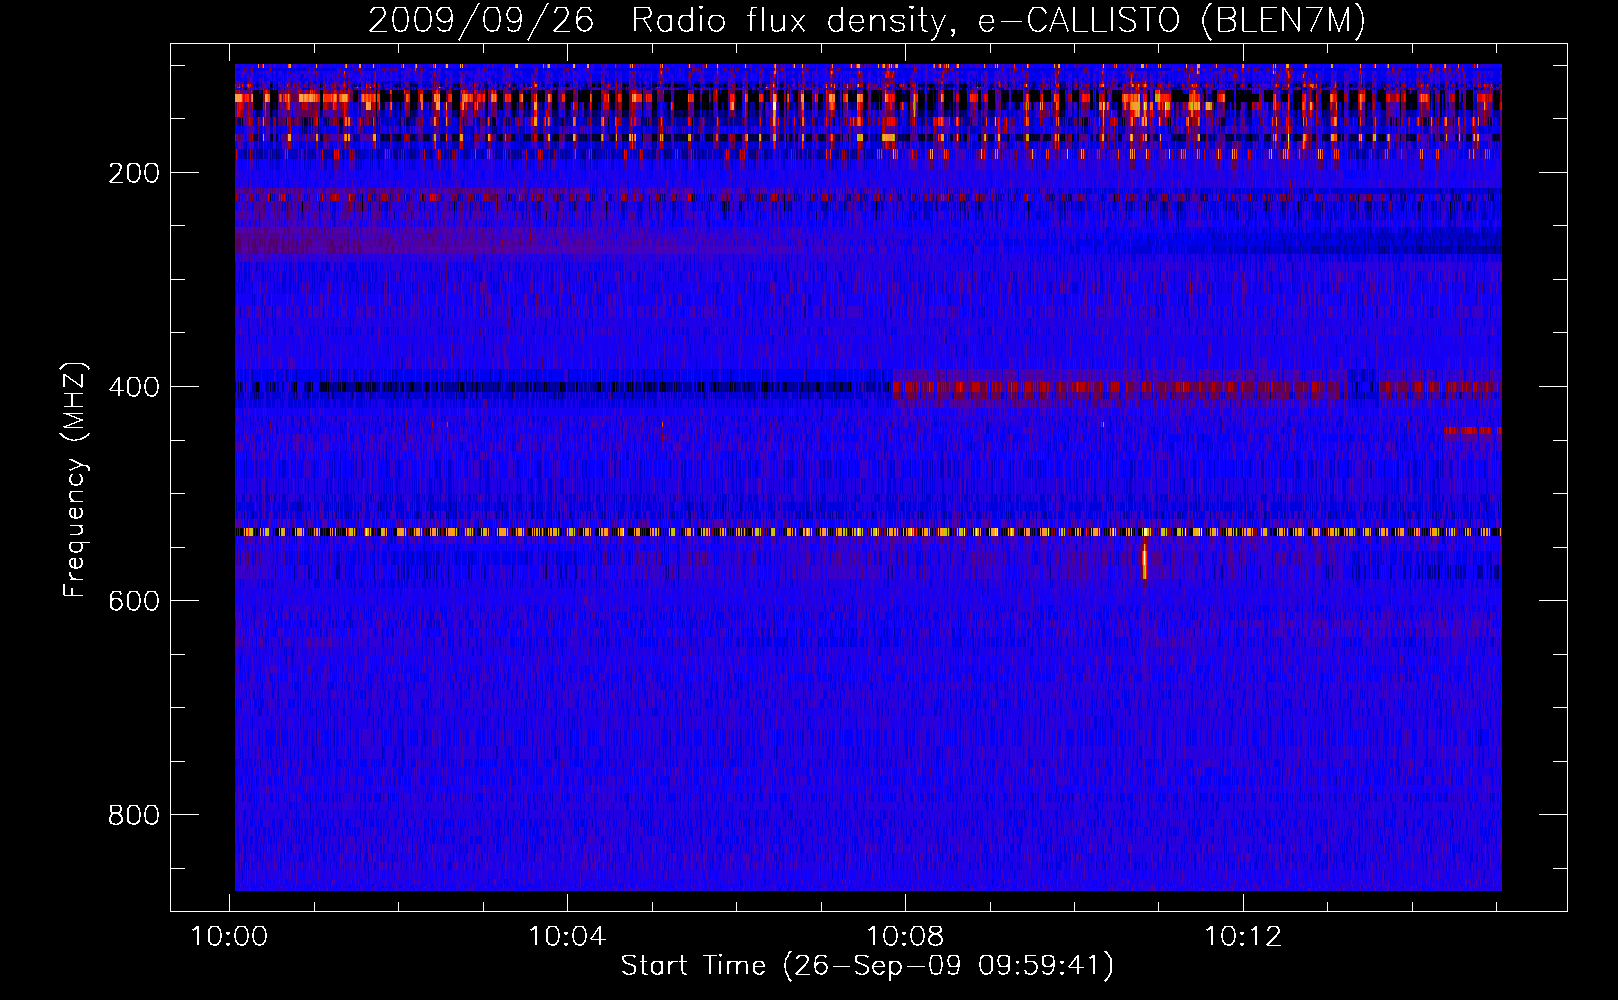This screenshot has height=1000, width=1618.
Task: Click the continuous yellow dashed horizontal line
Action: point(700,532)
